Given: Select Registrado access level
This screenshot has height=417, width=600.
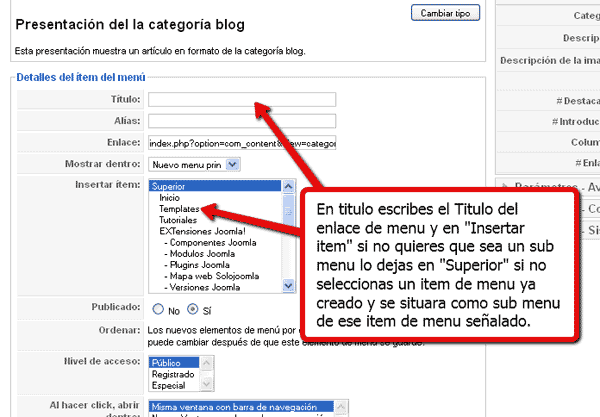Looking at the screenshot, I should [x=172, y=373].
